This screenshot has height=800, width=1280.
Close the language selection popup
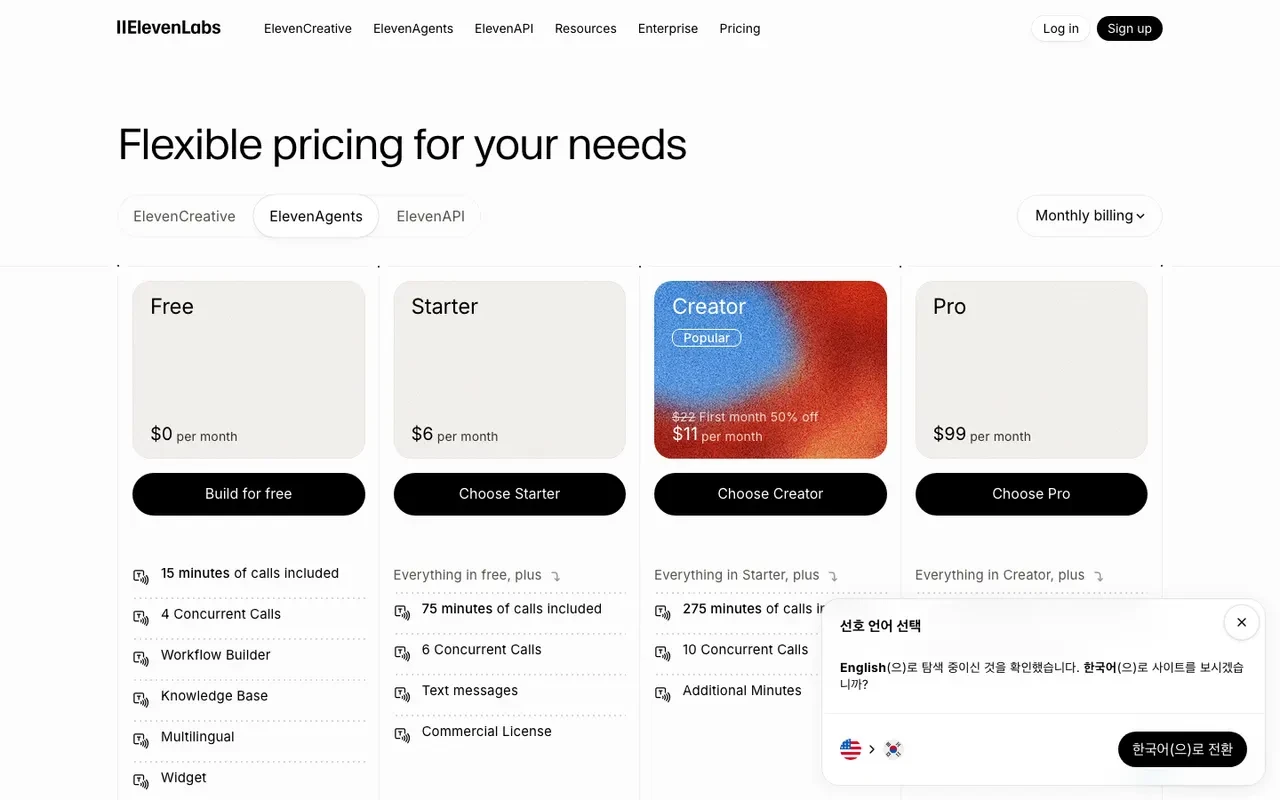click(1241, 622)
